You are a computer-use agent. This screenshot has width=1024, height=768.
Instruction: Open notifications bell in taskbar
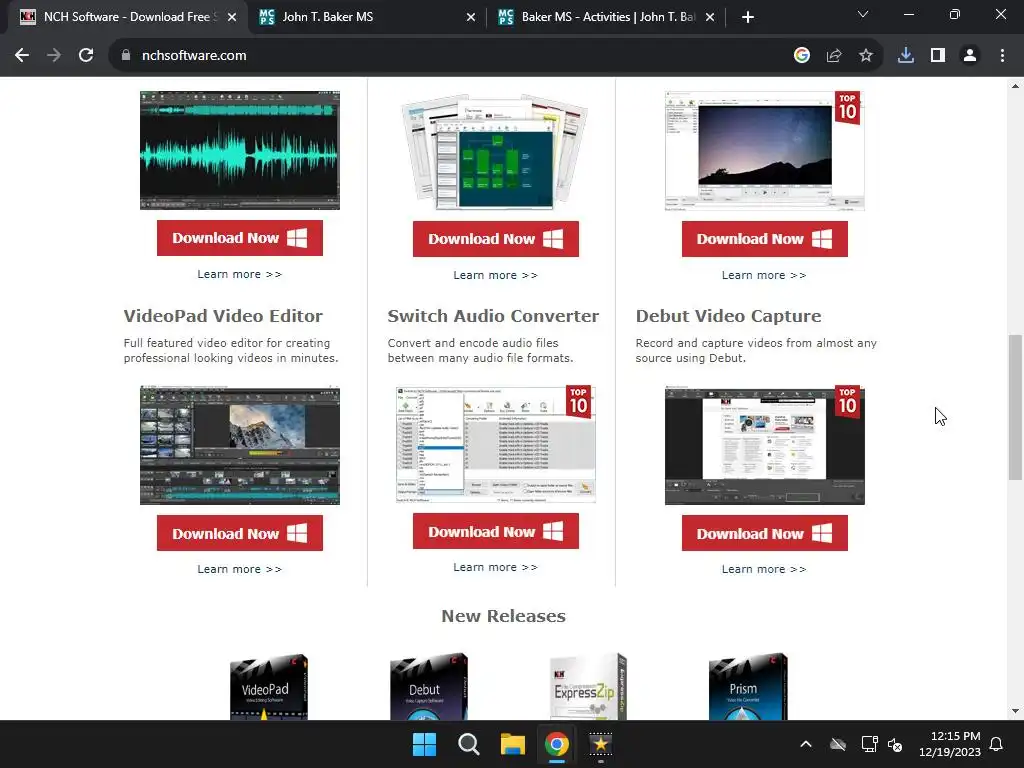[x=997, y=744]
